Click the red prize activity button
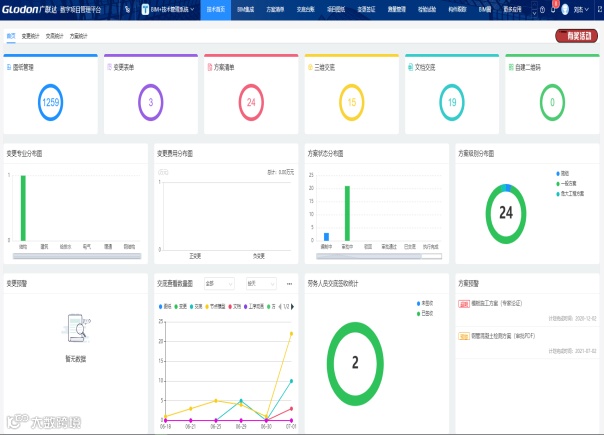The width and height of the screenshot is (604, 435). pyautogui.click(x=576, y=36)
